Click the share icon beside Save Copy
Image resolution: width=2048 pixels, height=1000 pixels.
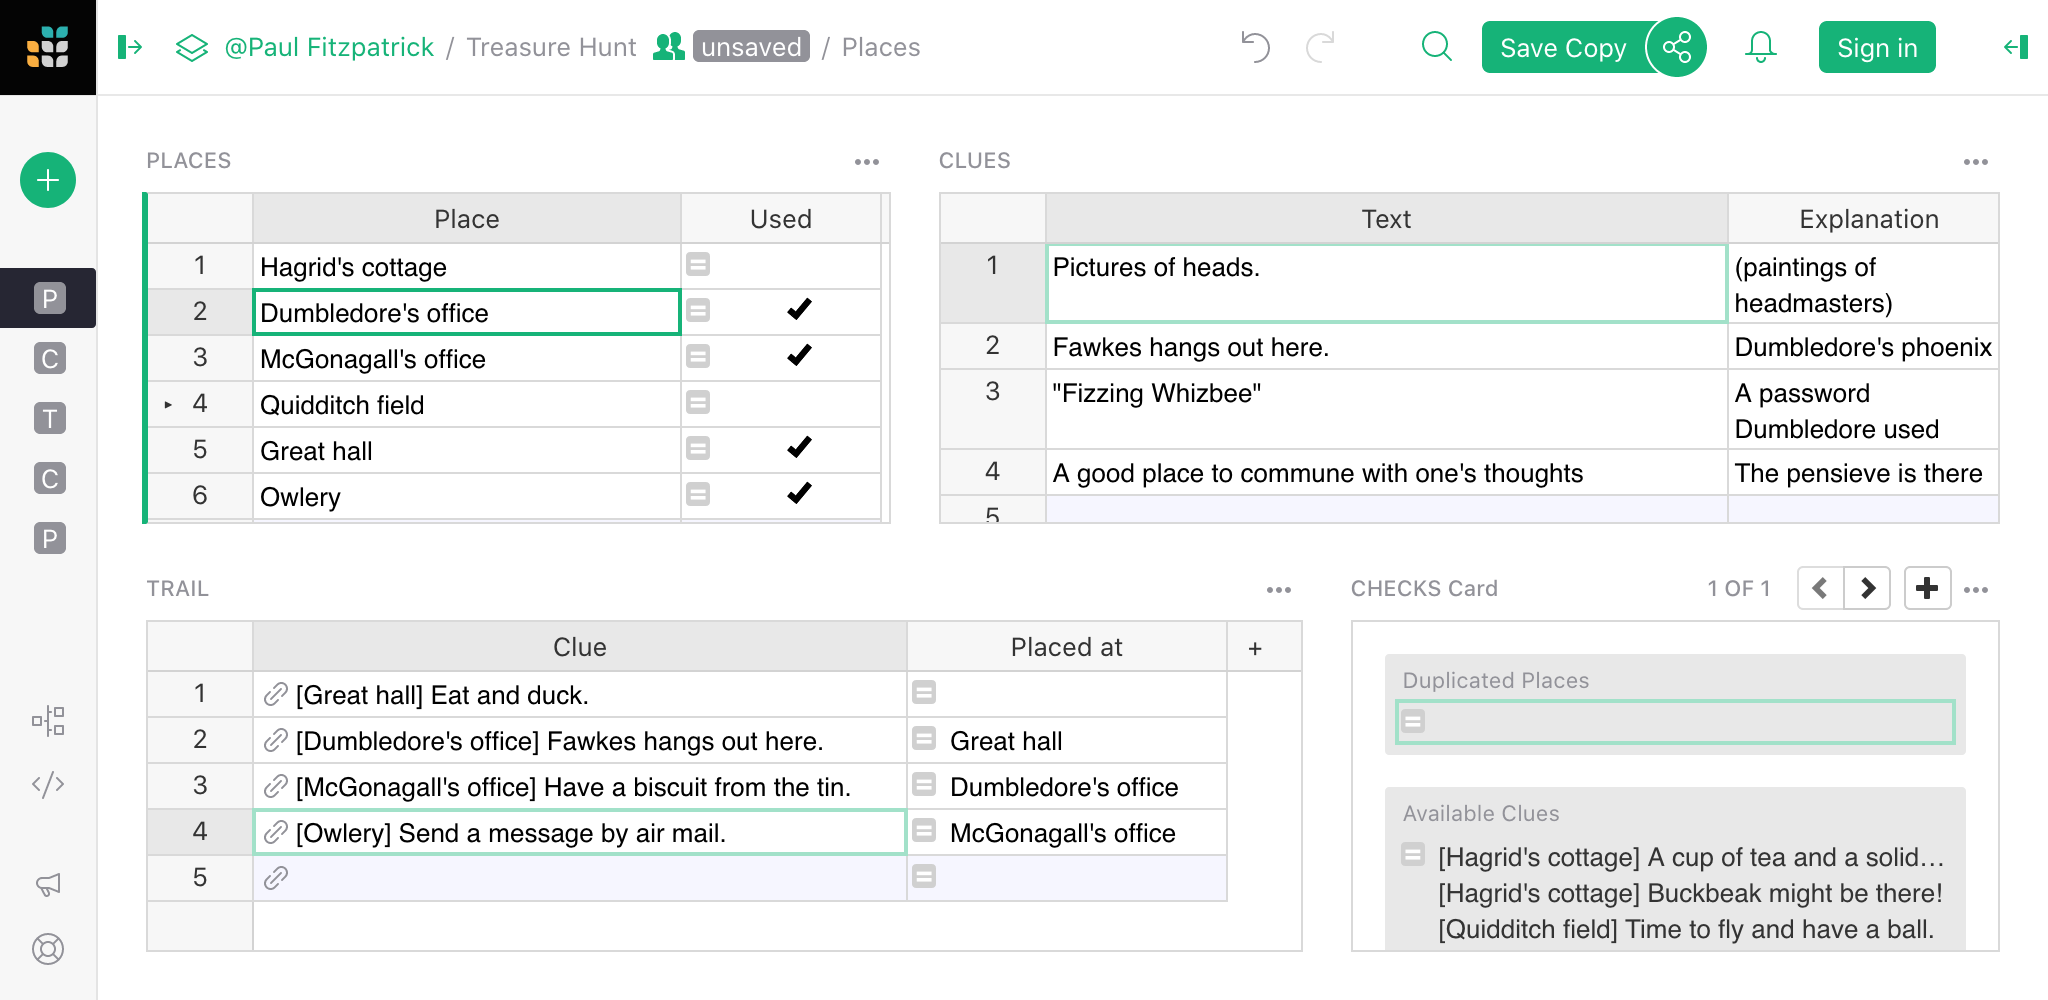coord(1676,47)
